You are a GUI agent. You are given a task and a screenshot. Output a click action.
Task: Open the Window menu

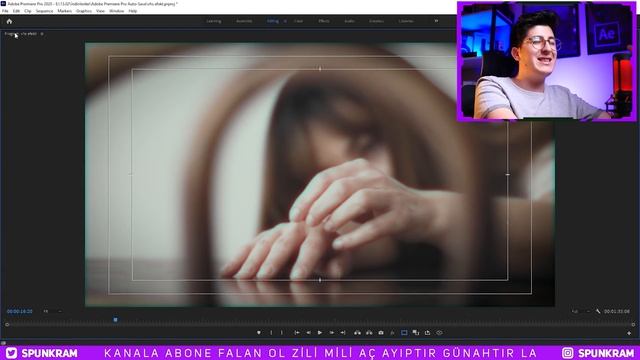point(116,11)
